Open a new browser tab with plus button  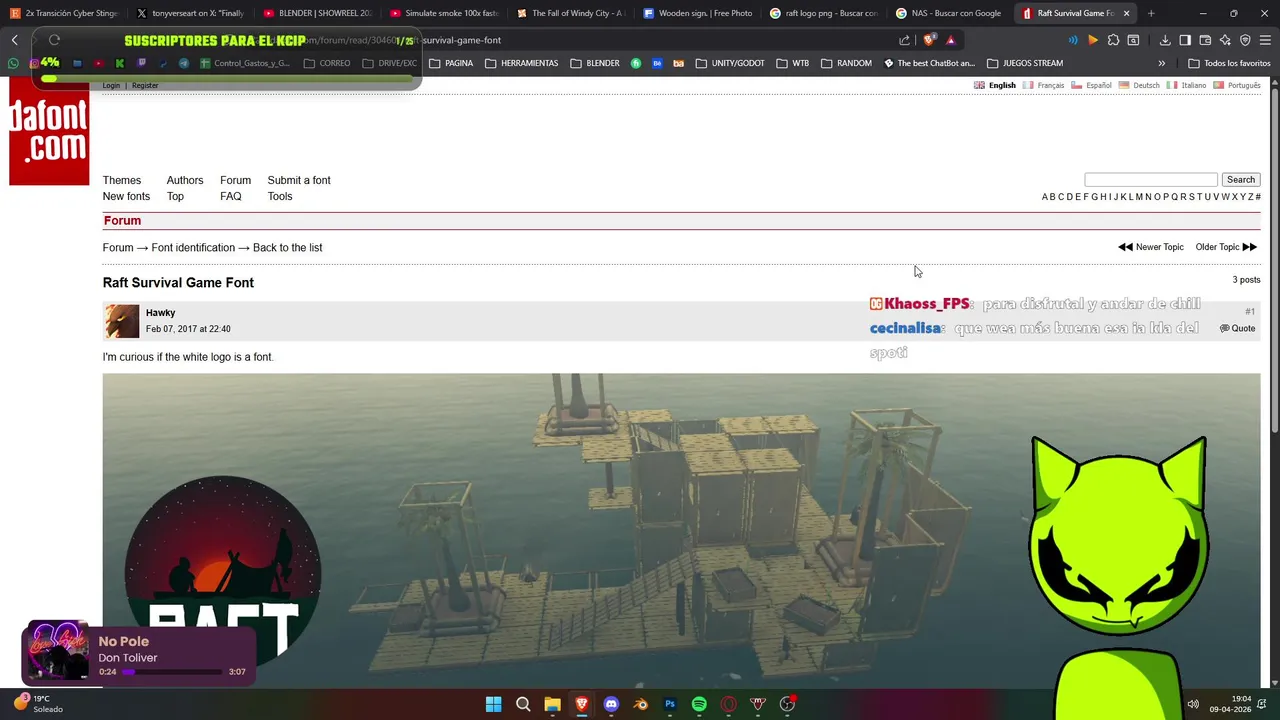pos(1151,13)
